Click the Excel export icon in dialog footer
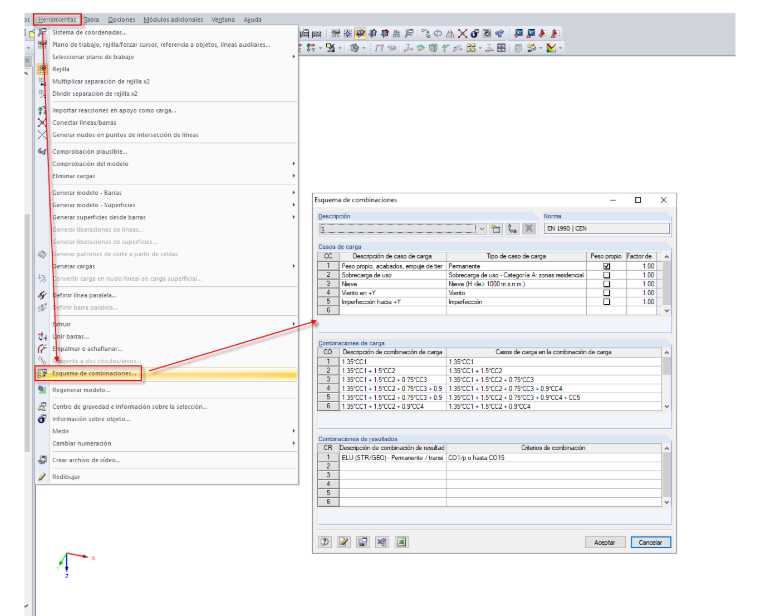 [401, 542]
